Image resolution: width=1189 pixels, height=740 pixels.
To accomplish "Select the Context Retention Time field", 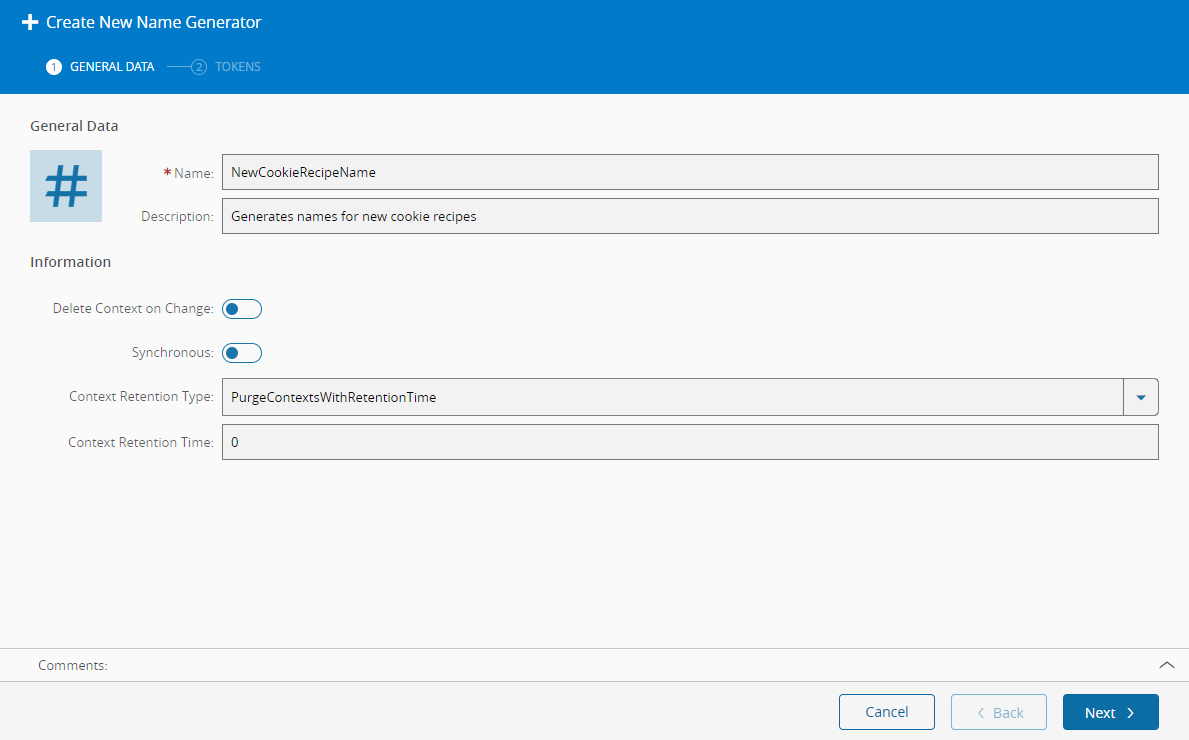I will tap(689, 442).
